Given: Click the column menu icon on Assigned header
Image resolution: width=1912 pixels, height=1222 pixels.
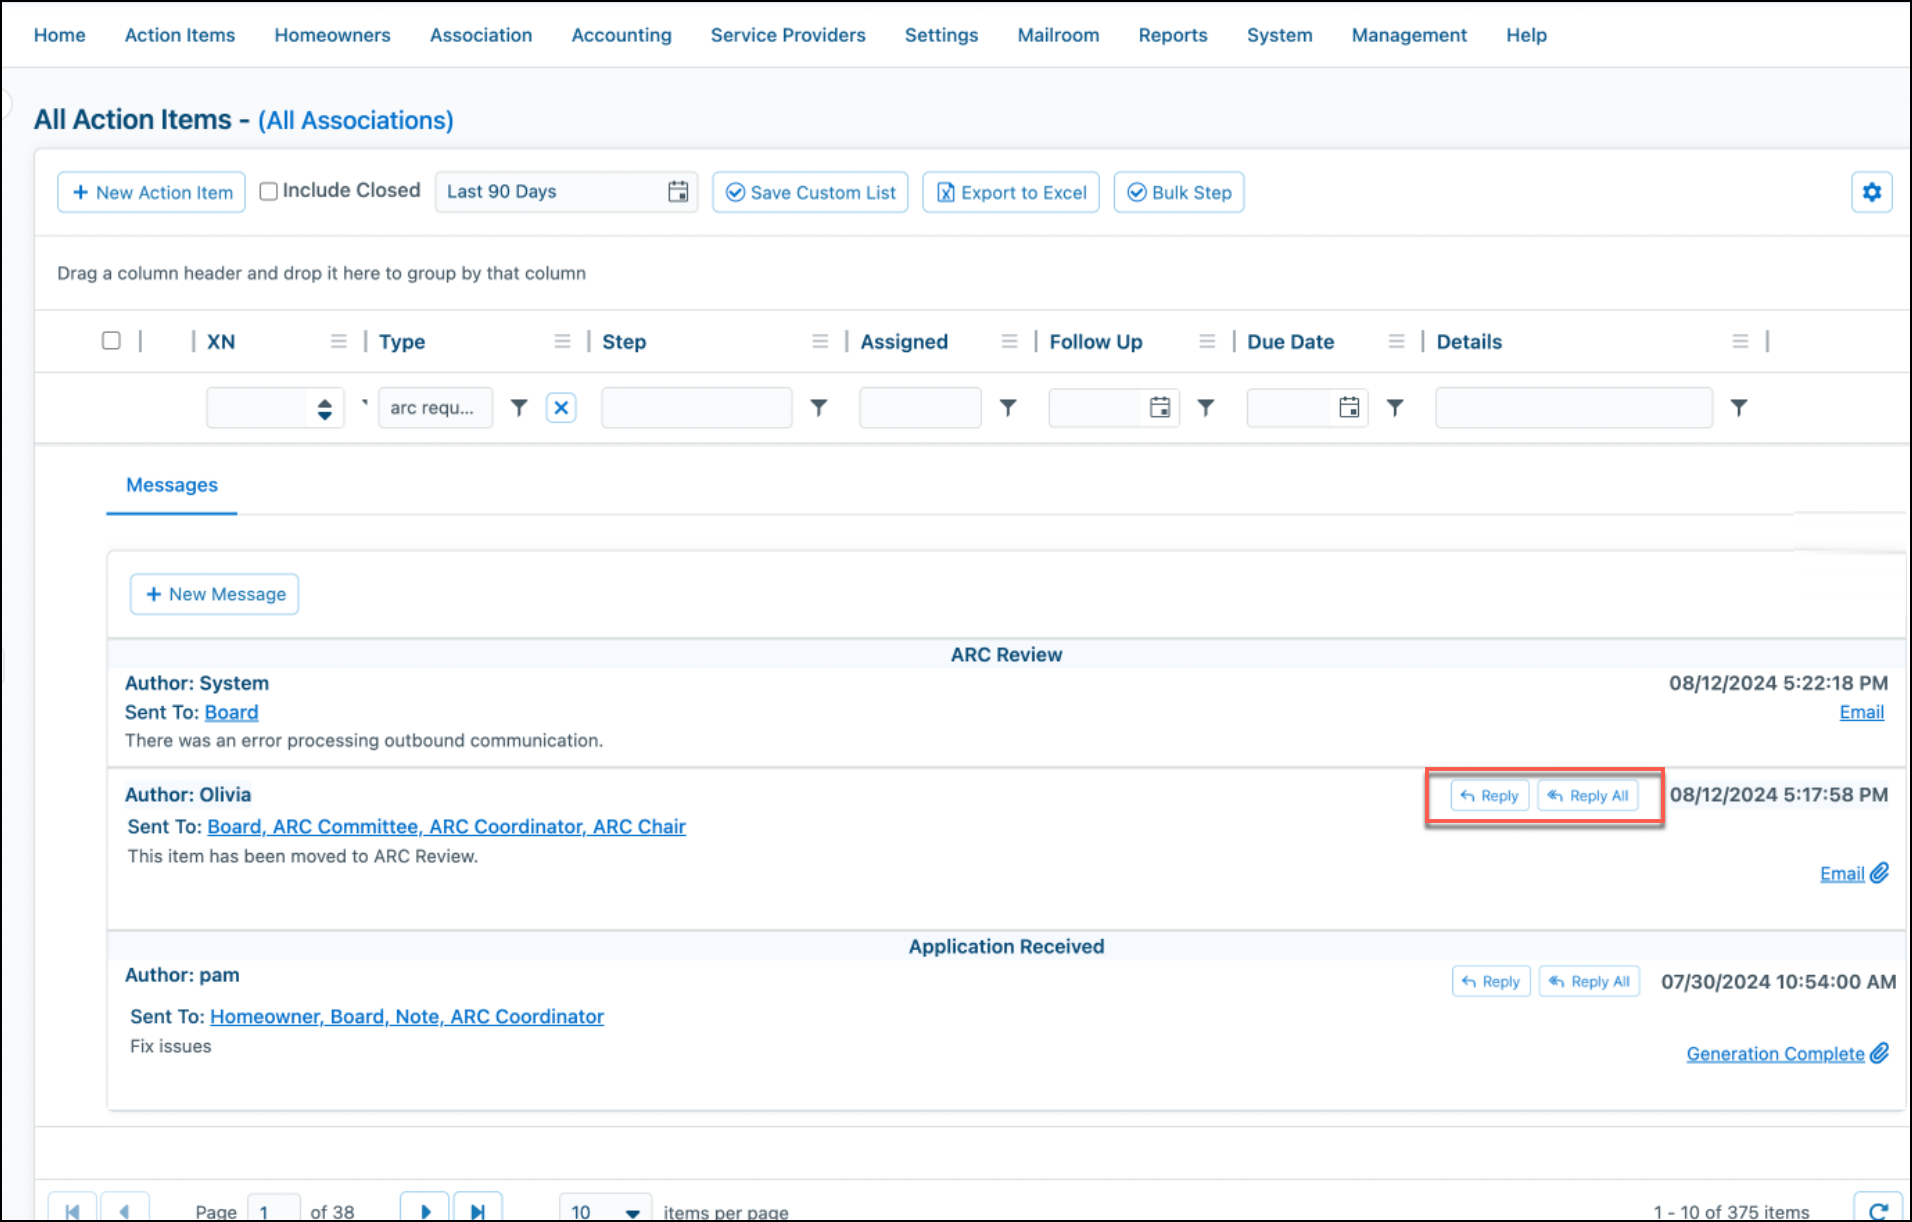Looking at the screenshot, I should click(x=1008, y=340).
